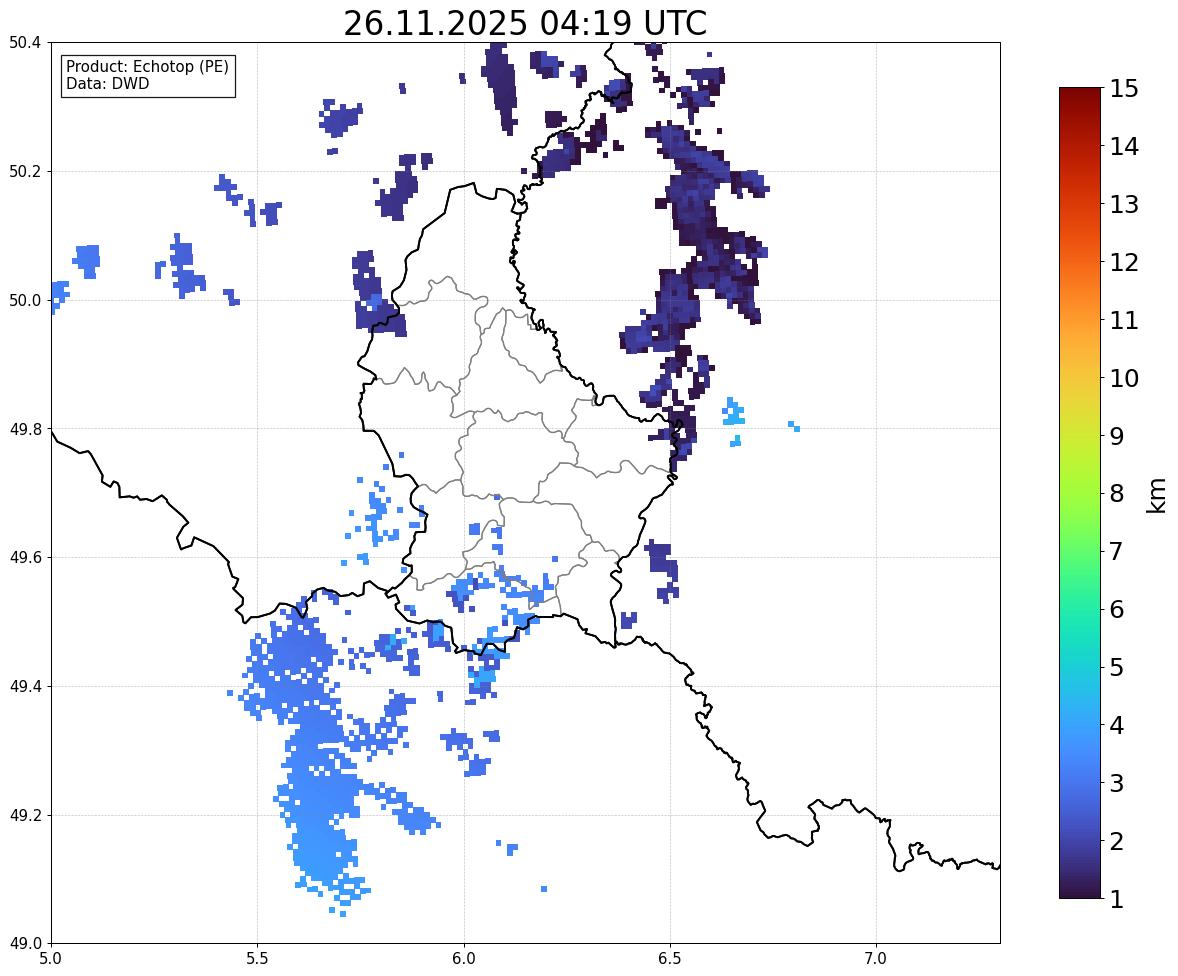The image size is (1178, 976).
Task: Click the longitude axis label 5.5
Action: (x=258, y=959)
